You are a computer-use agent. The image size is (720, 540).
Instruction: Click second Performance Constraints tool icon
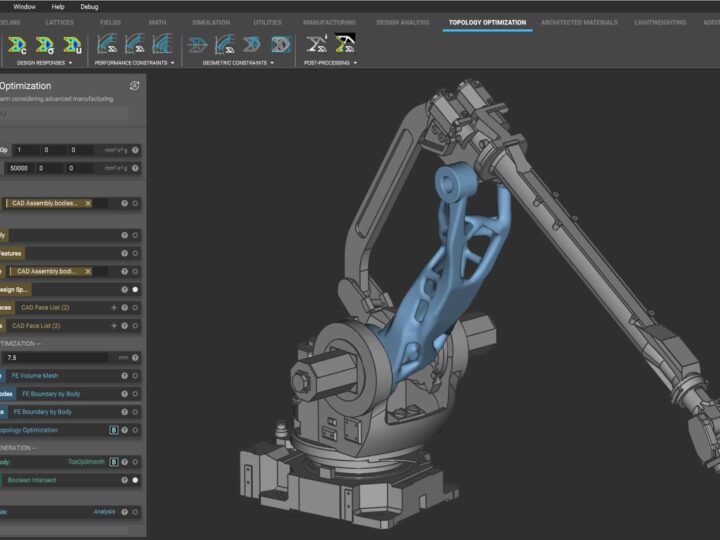[x=135, y=45]
